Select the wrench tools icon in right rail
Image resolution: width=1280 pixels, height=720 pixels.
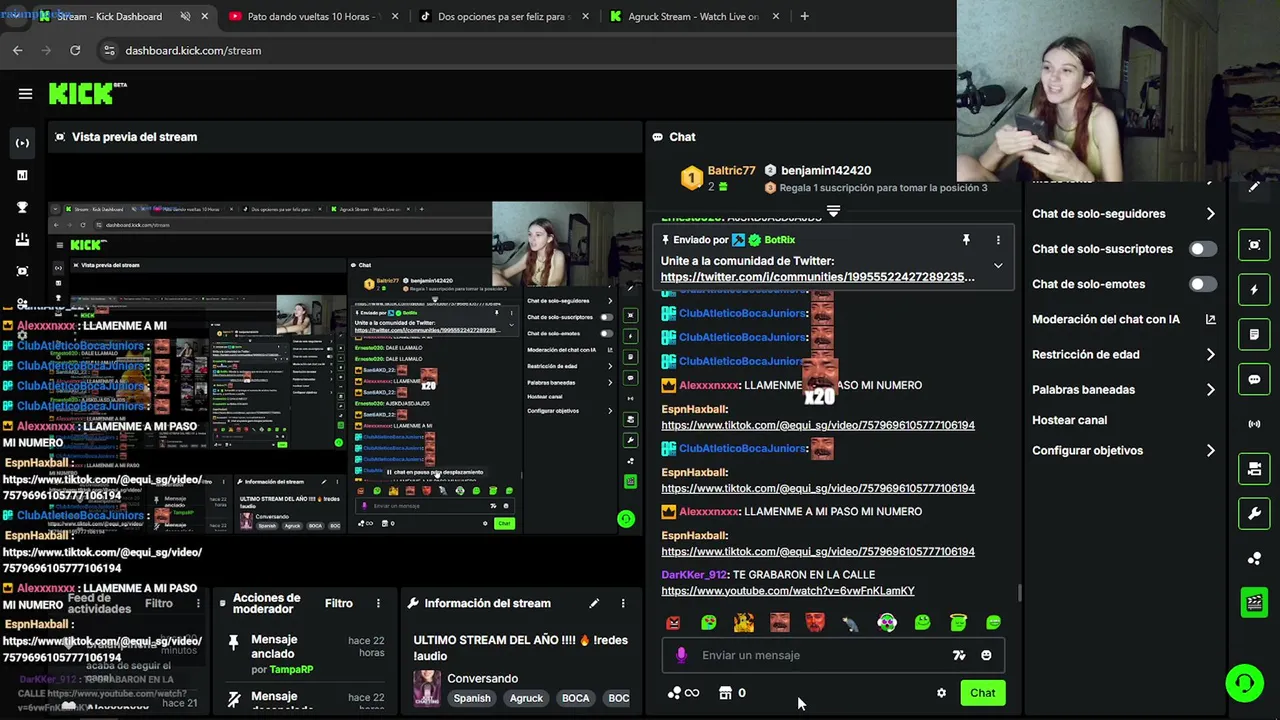click(1254, 514)
